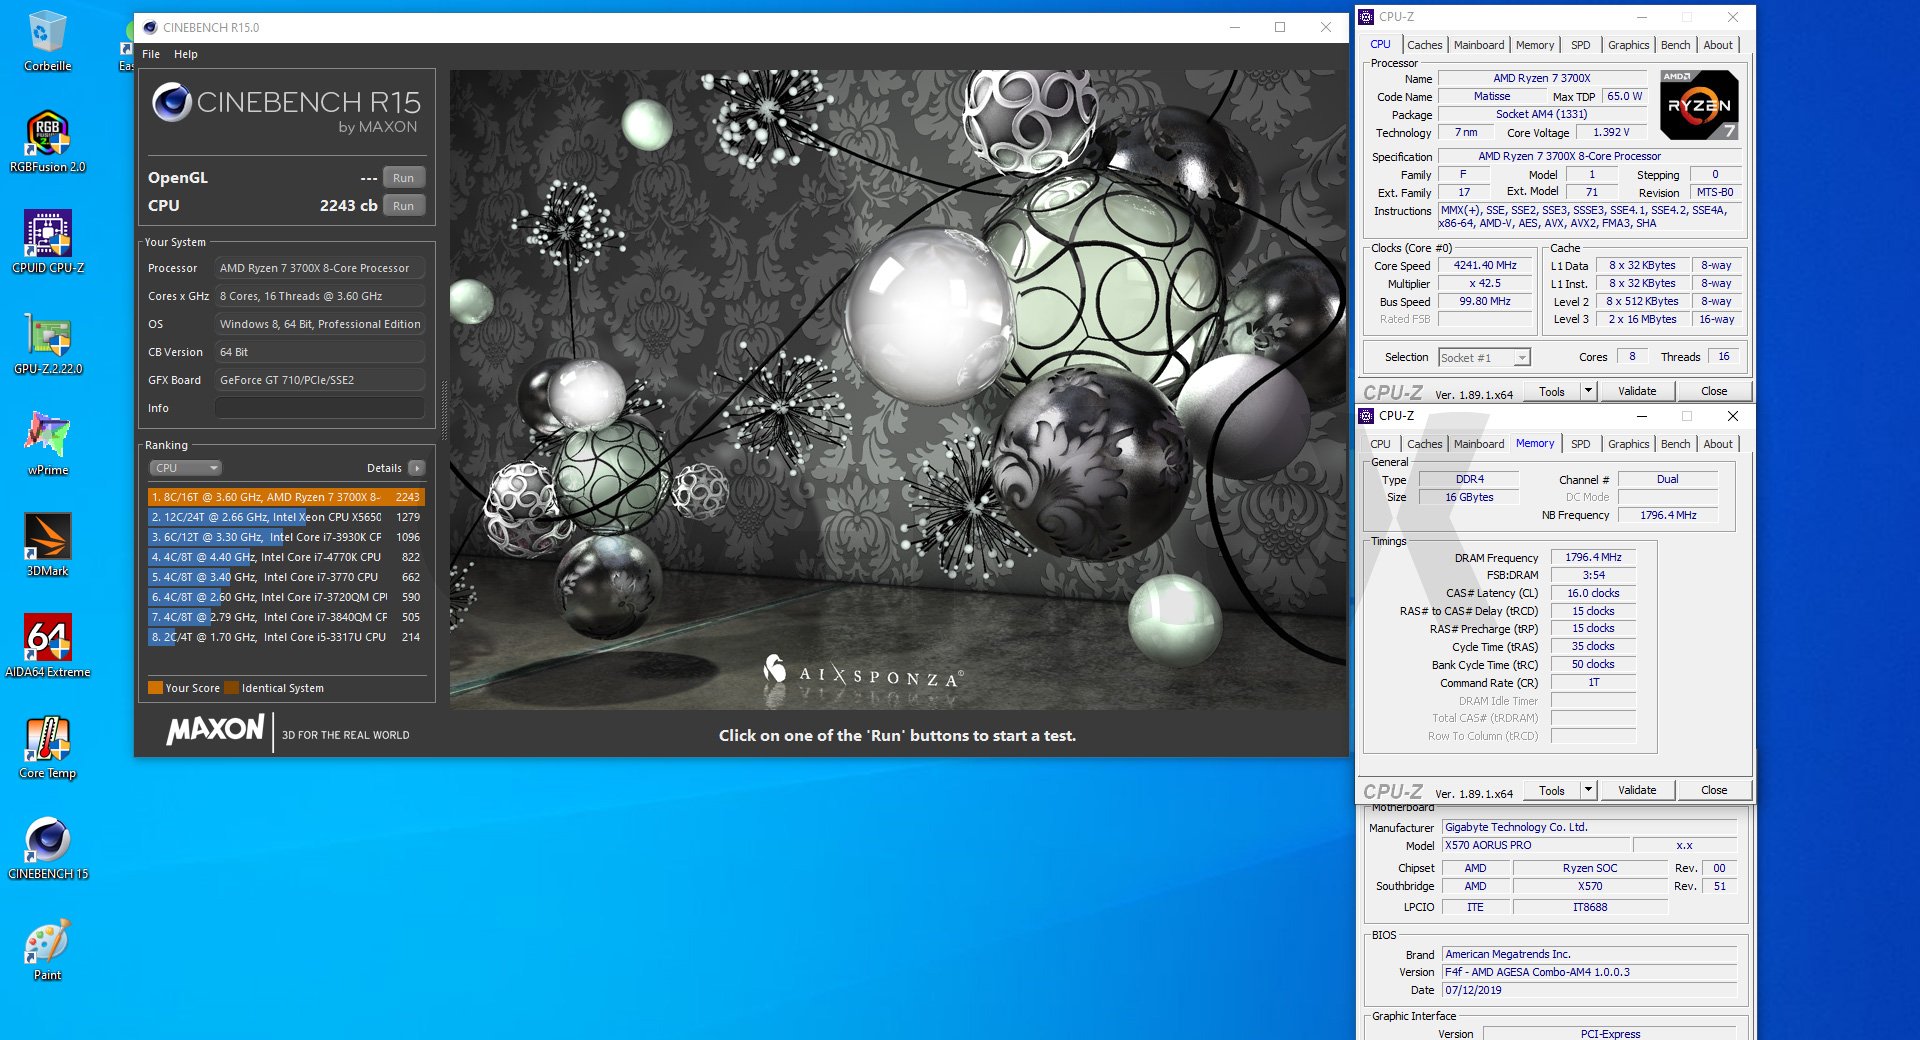The image size is (1920, 1040).
Task: Open the Socket #1 selection dropdown
Action: coord(1484,358)
